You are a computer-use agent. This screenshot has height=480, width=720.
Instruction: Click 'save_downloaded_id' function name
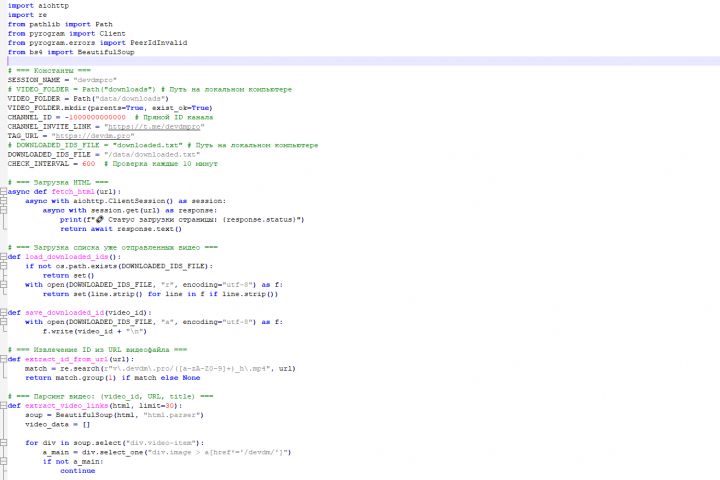[x=64, y=312]
